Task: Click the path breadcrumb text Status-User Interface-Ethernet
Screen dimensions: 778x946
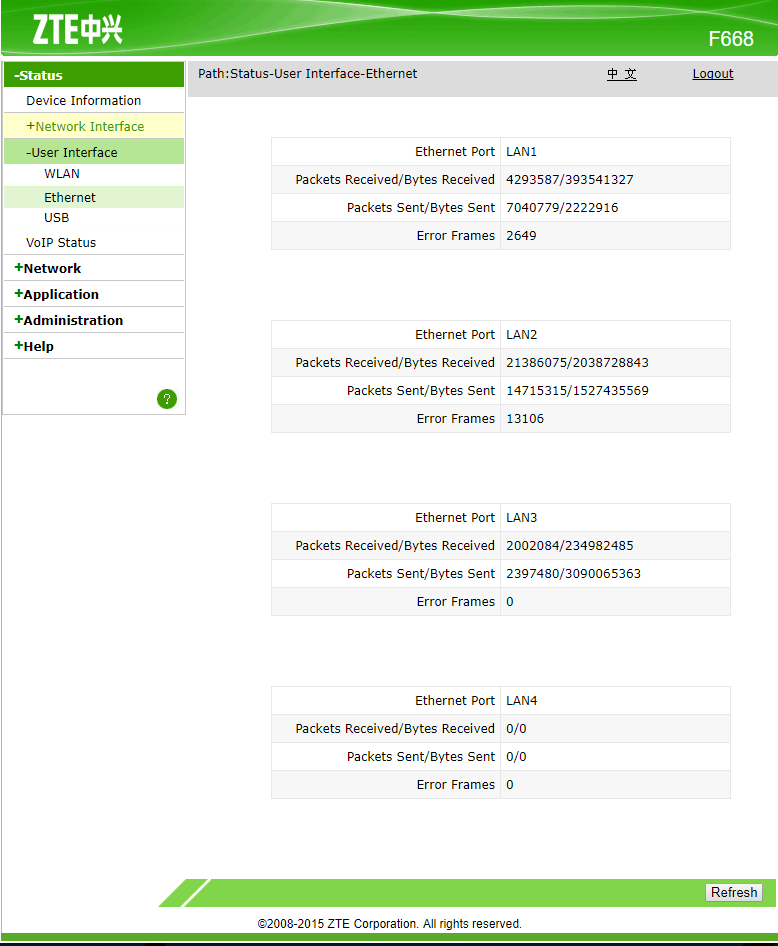Action: (x=323, y=74)
